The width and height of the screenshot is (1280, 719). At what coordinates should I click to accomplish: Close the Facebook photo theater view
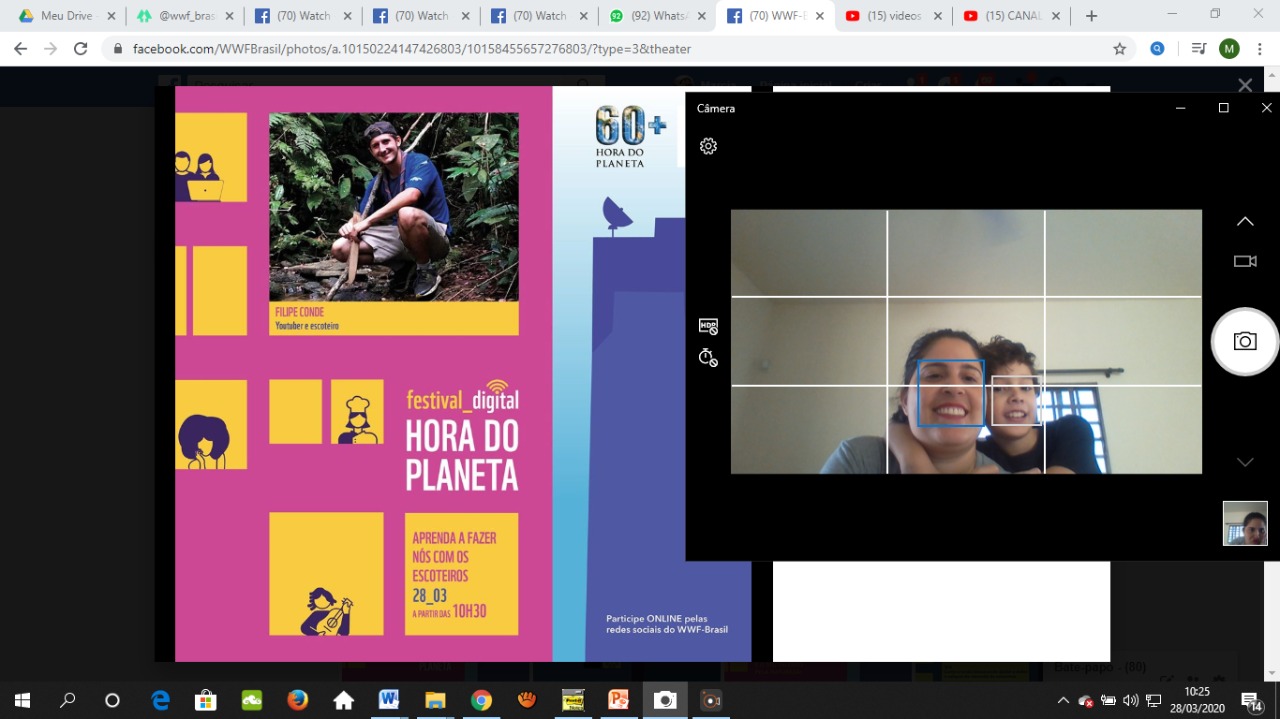pyautogui.click(x=1245, y=86)
